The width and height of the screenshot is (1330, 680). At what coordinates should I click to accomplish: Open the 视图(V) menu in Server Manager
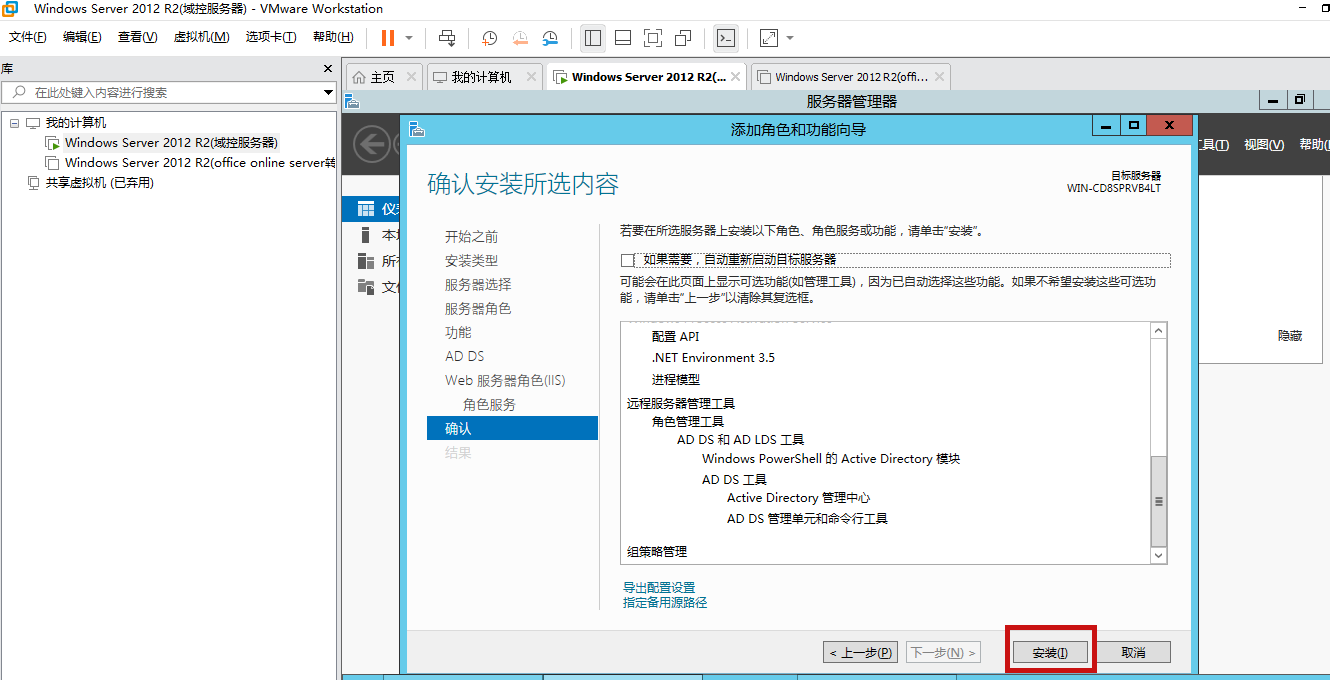1264,145
